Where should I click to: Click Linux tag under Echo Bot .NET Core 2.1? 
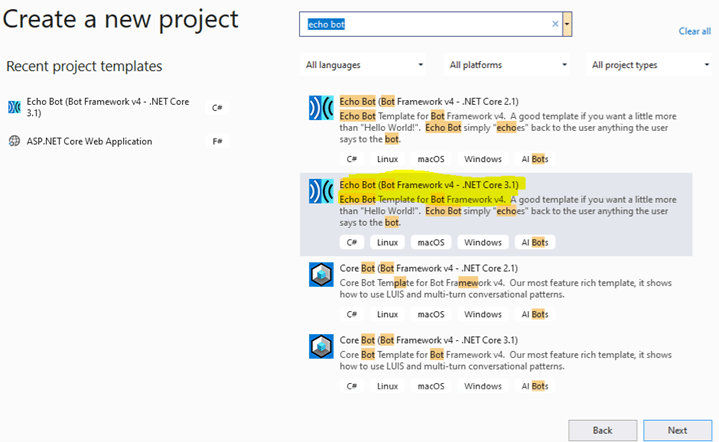pyautogui.click(x=387, y=159)
